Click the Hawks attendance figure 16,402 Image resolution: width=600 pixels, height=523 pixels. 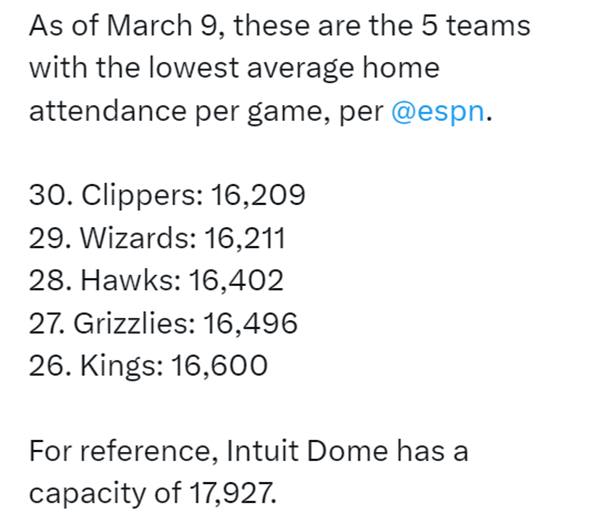click(236, 280)
